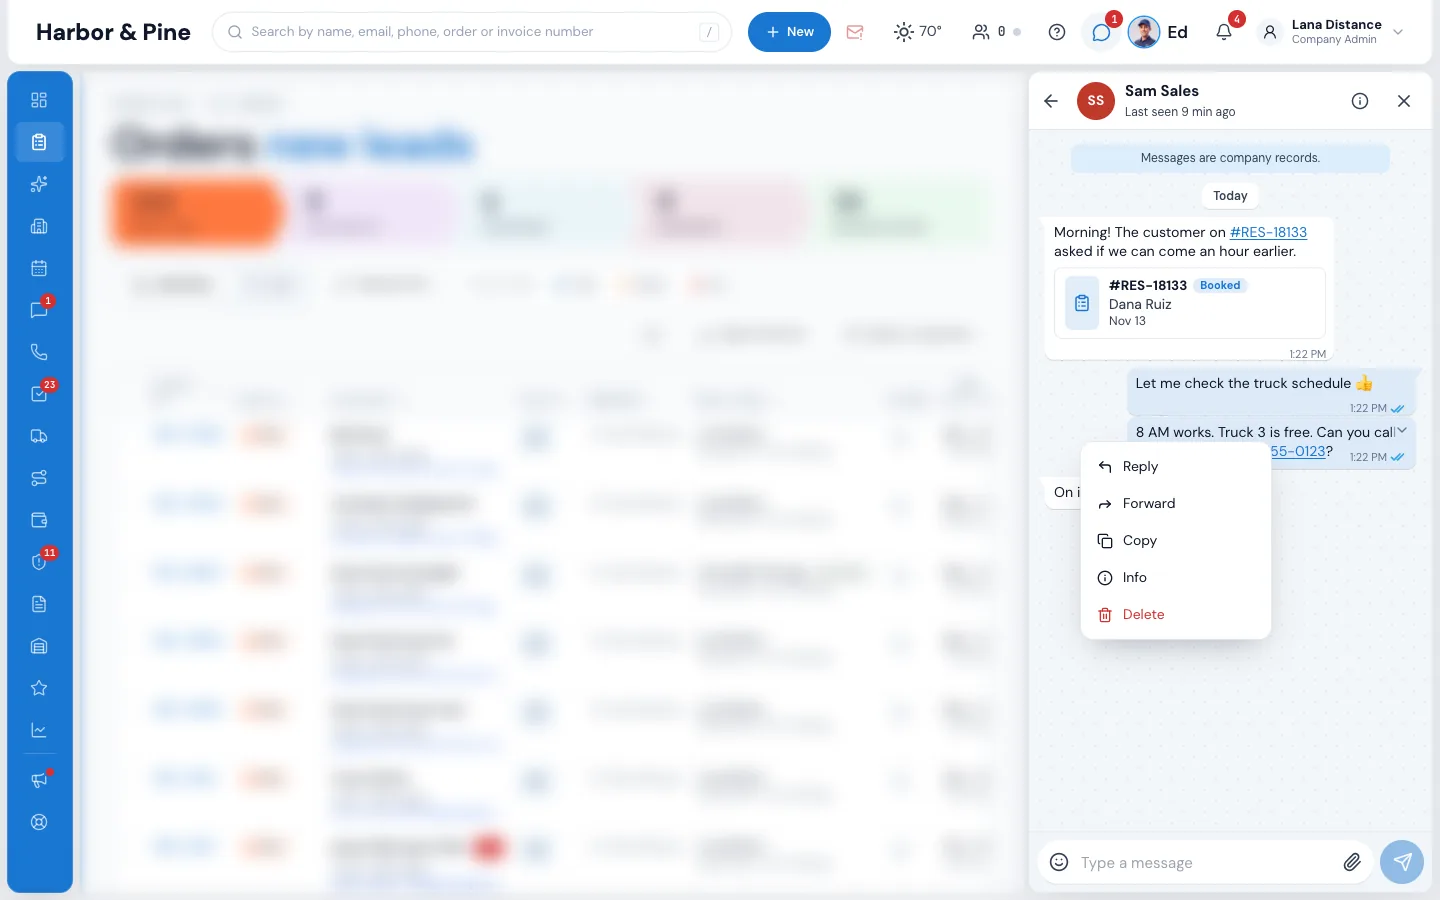
Task: Choose Info in the message menu
Action: [x=1176, y=578]
